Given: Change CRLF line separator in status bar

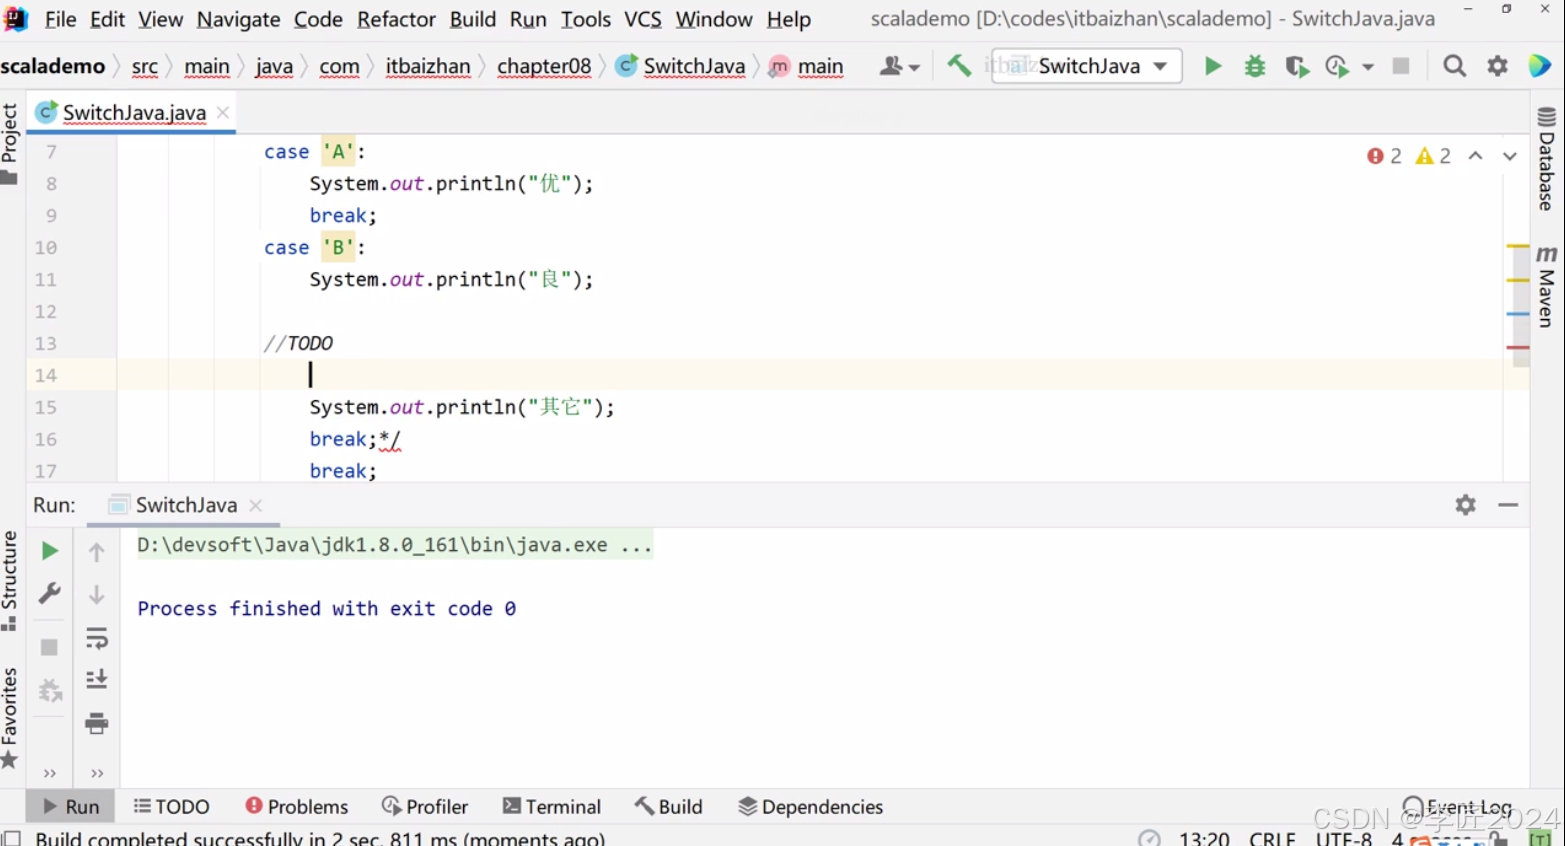Looking at the screenshot, I should click(1272, 838).
